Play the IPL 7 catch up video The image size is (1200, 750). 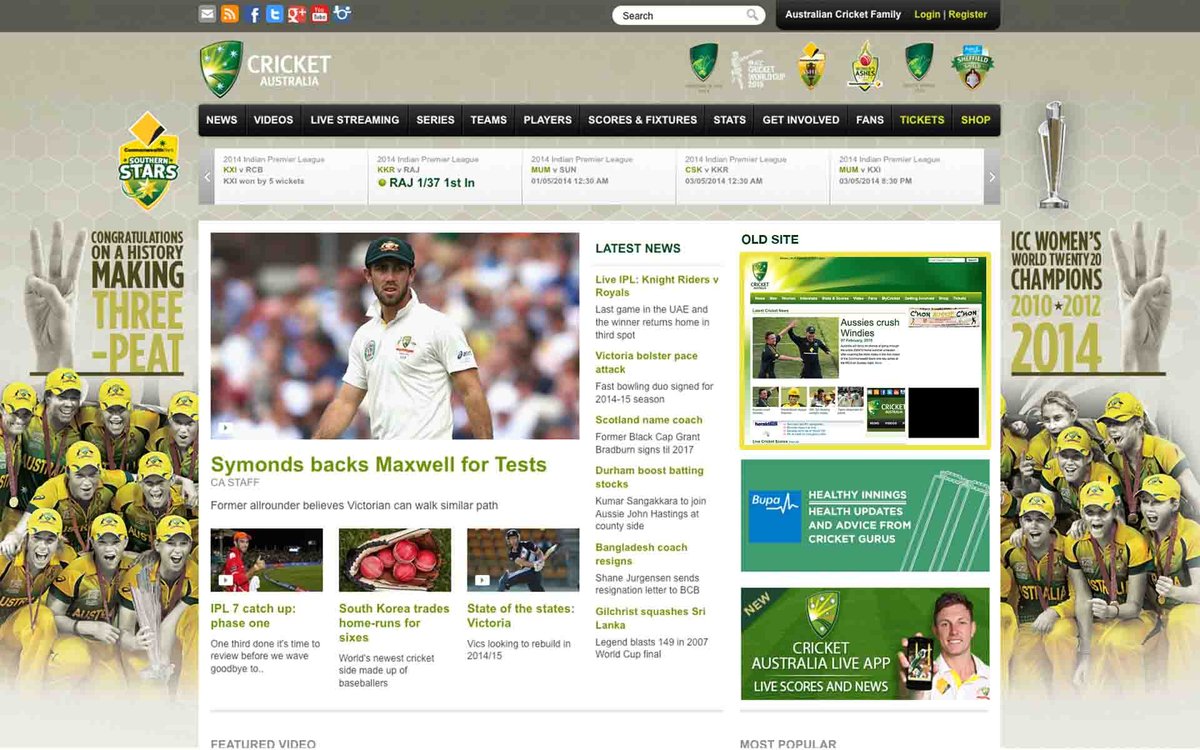(x=226, y=580)
